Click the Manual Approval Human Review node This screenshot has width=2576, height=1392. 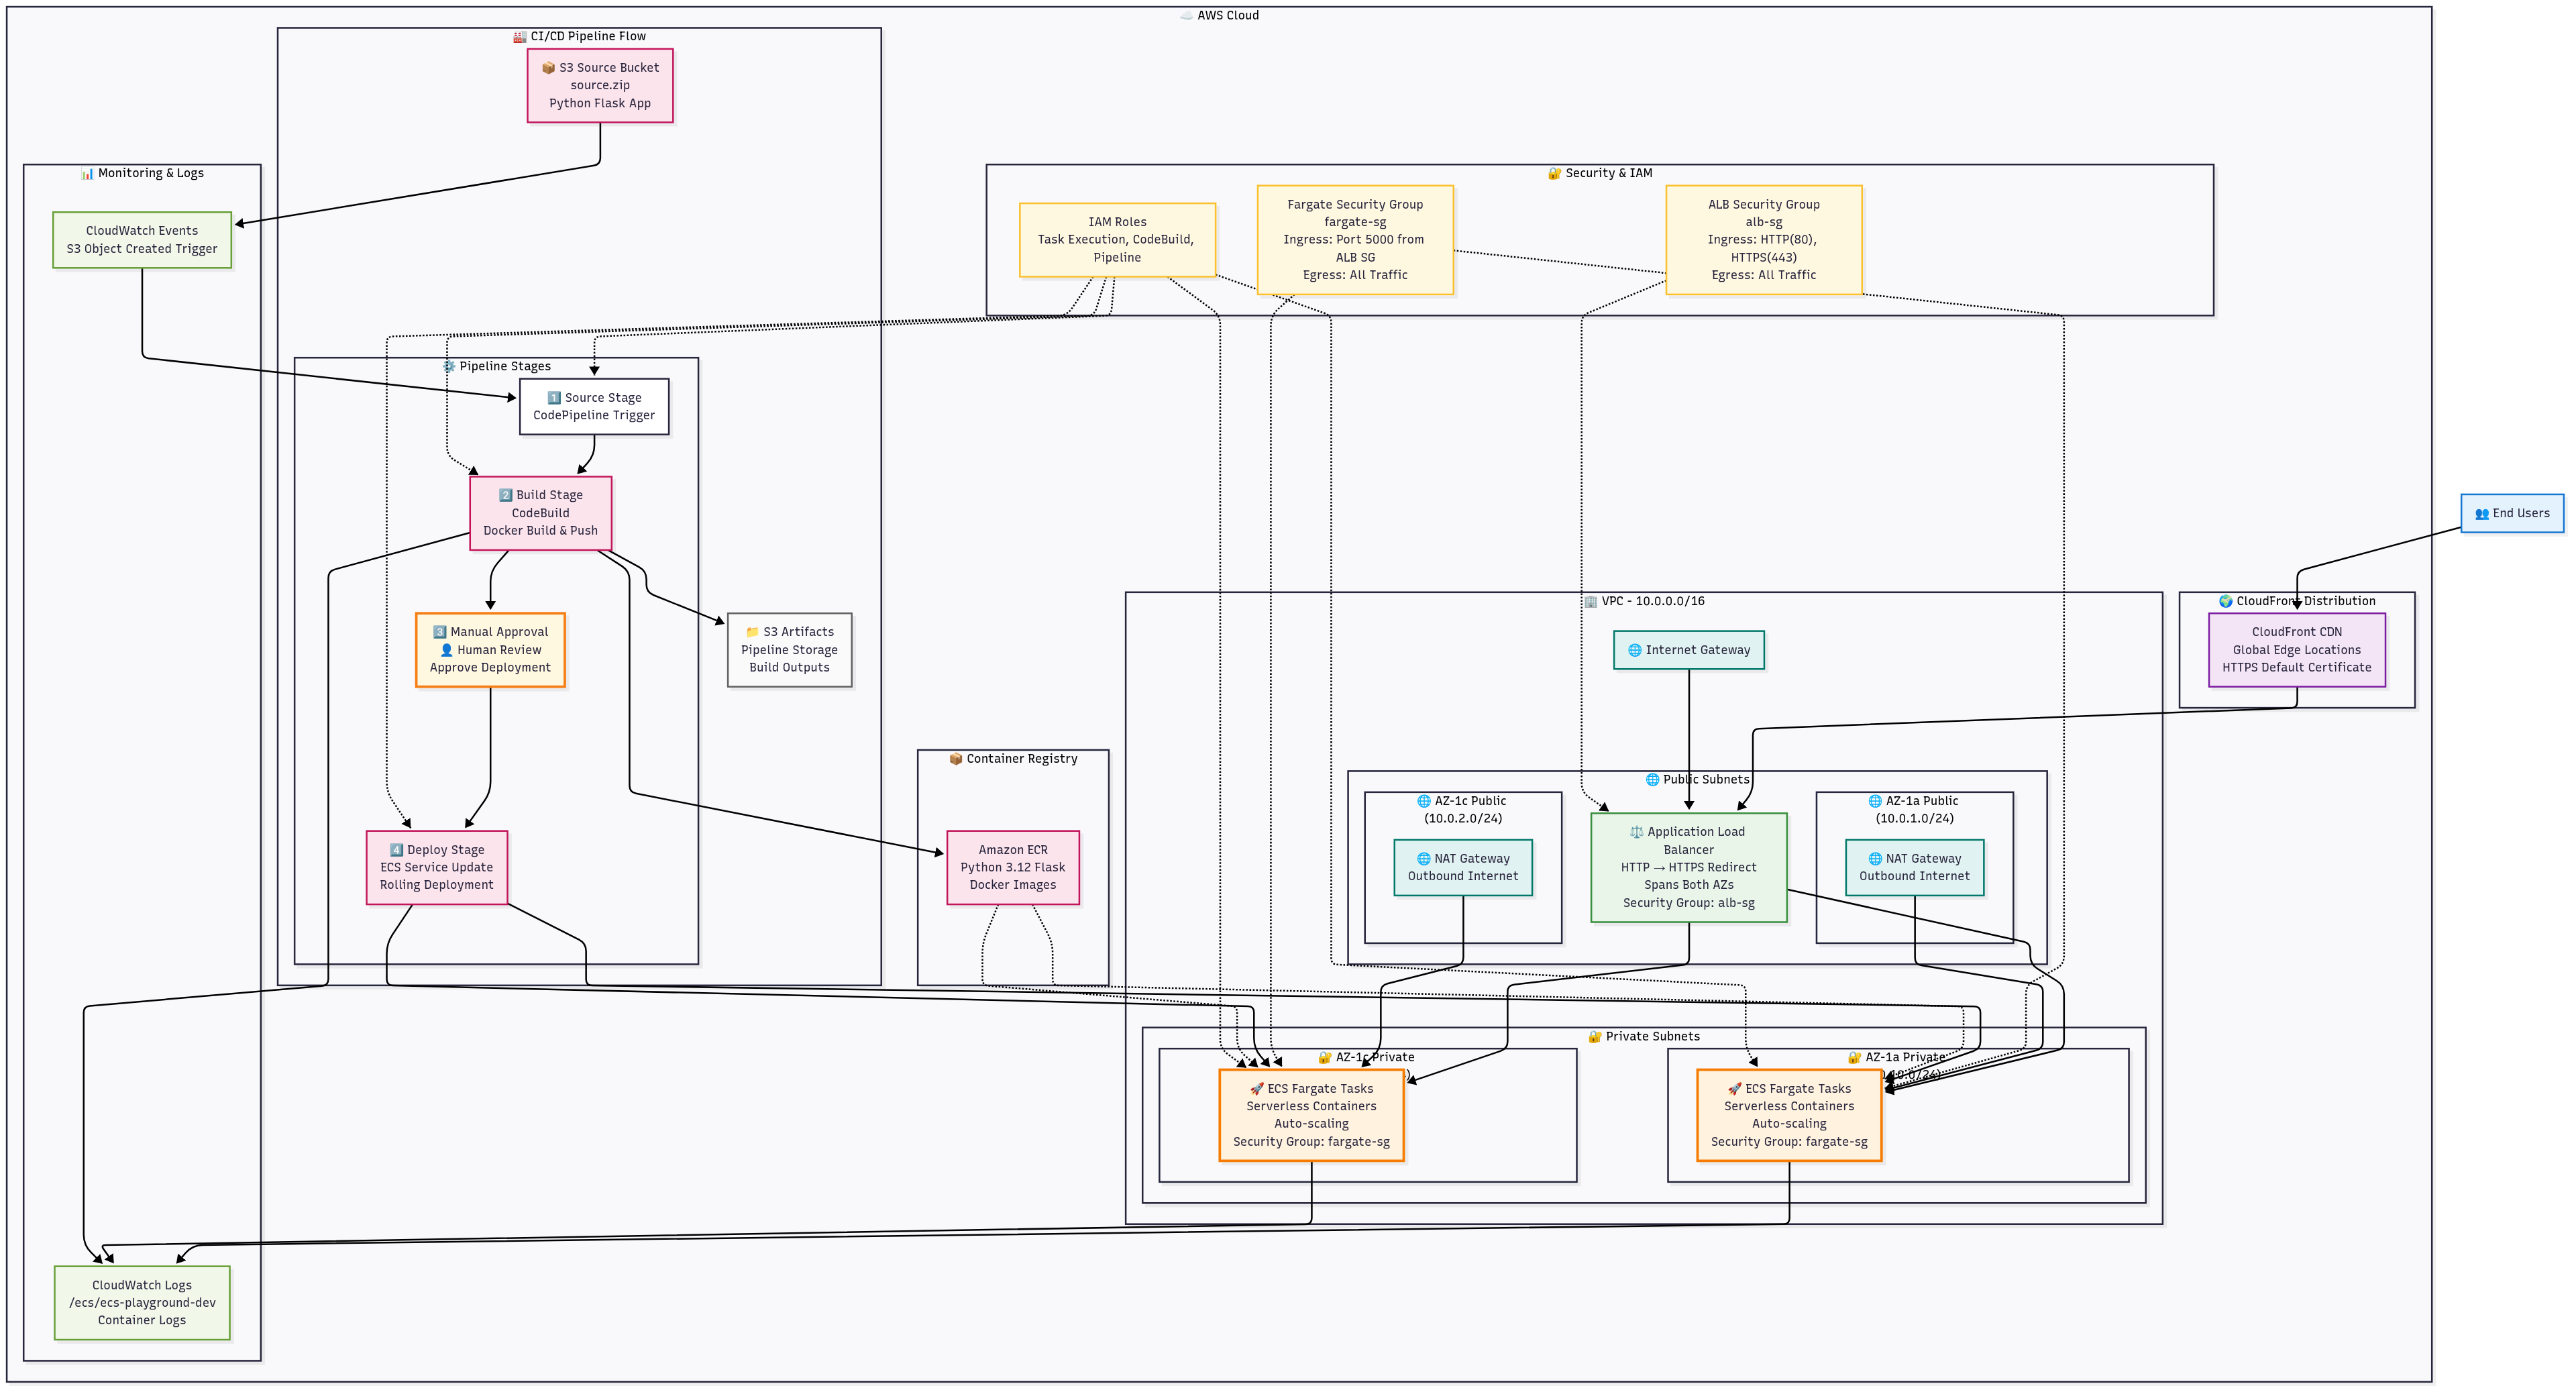pos(490,650)
